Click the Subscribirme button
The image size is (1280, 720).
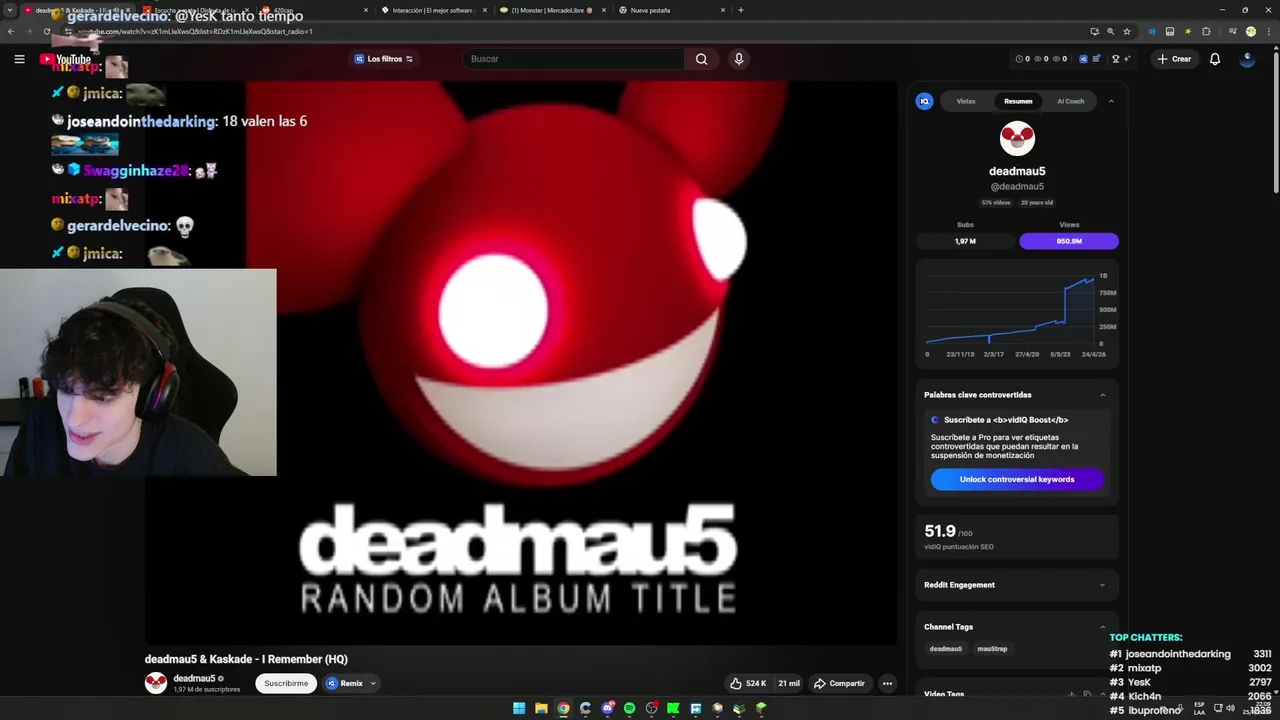(x=286, y=683)
